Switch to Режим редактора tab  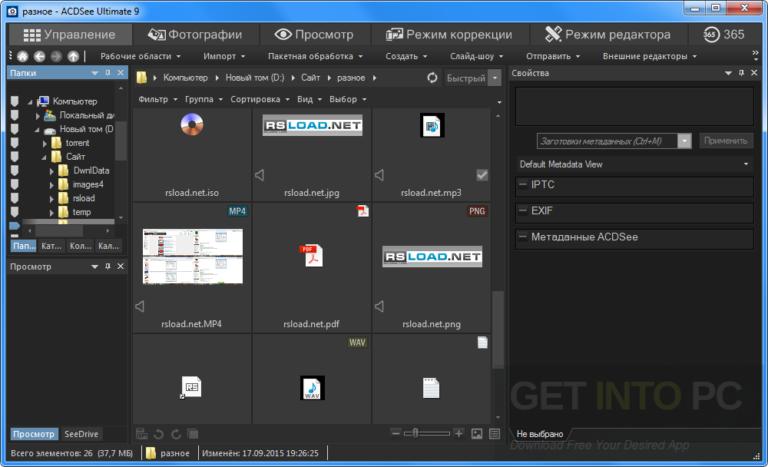pyautogui.click(x=608, y=34)
